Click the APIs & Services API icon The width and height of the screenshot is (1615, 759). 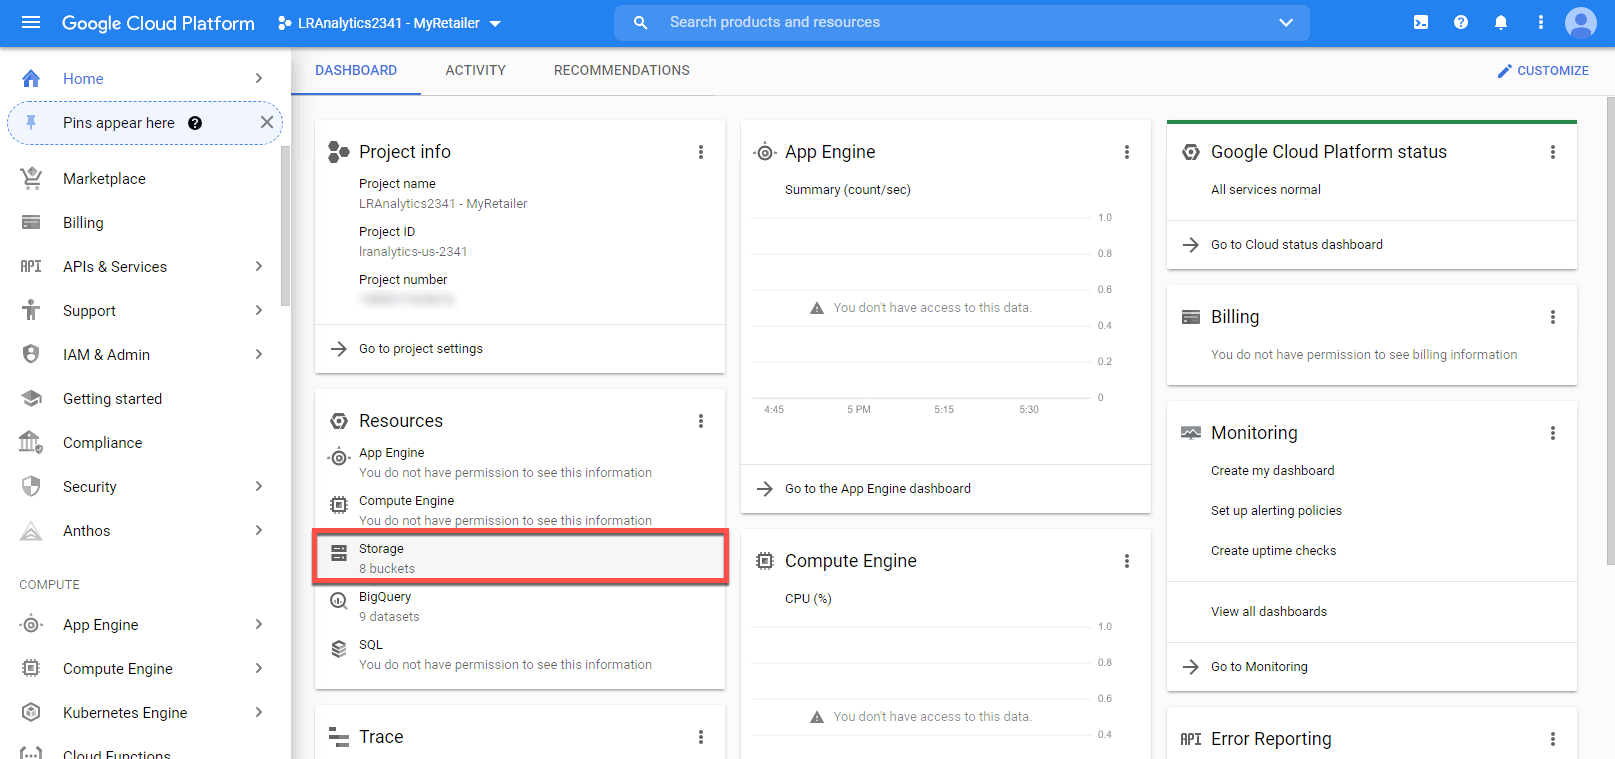(x=31, y=266)
